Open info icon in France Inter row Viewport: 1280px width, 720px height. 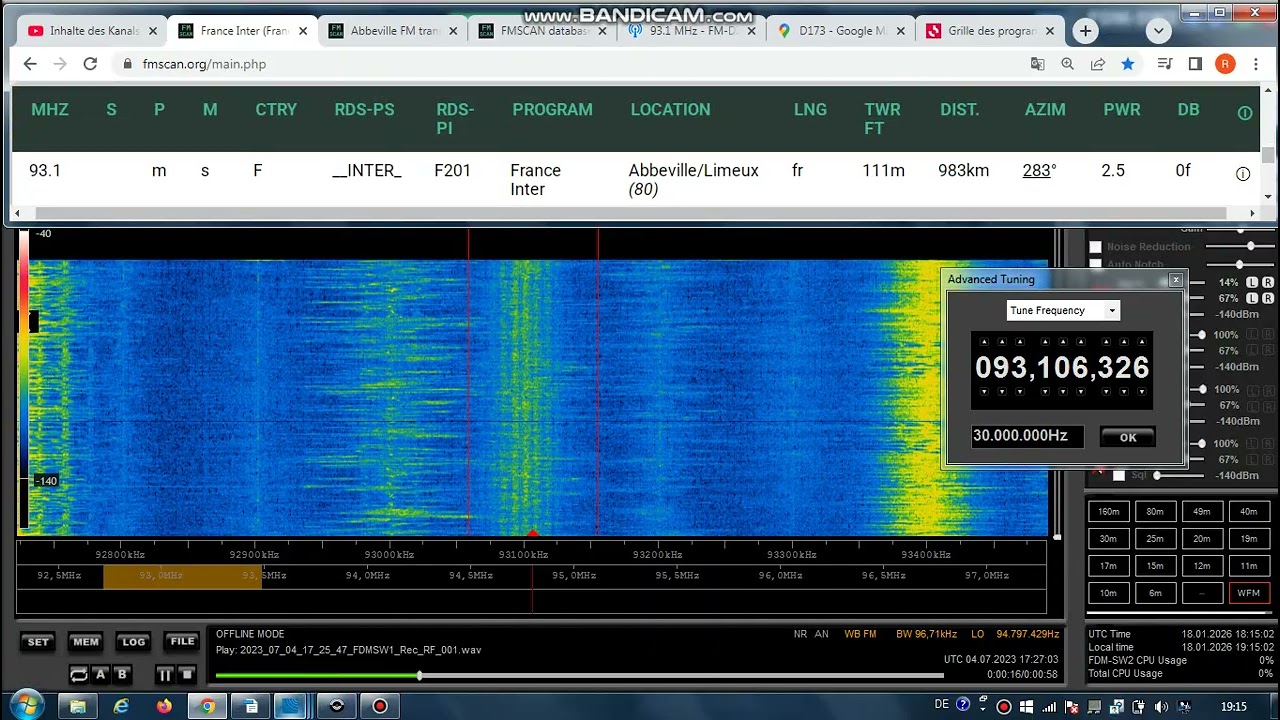tap(1243, 174)
